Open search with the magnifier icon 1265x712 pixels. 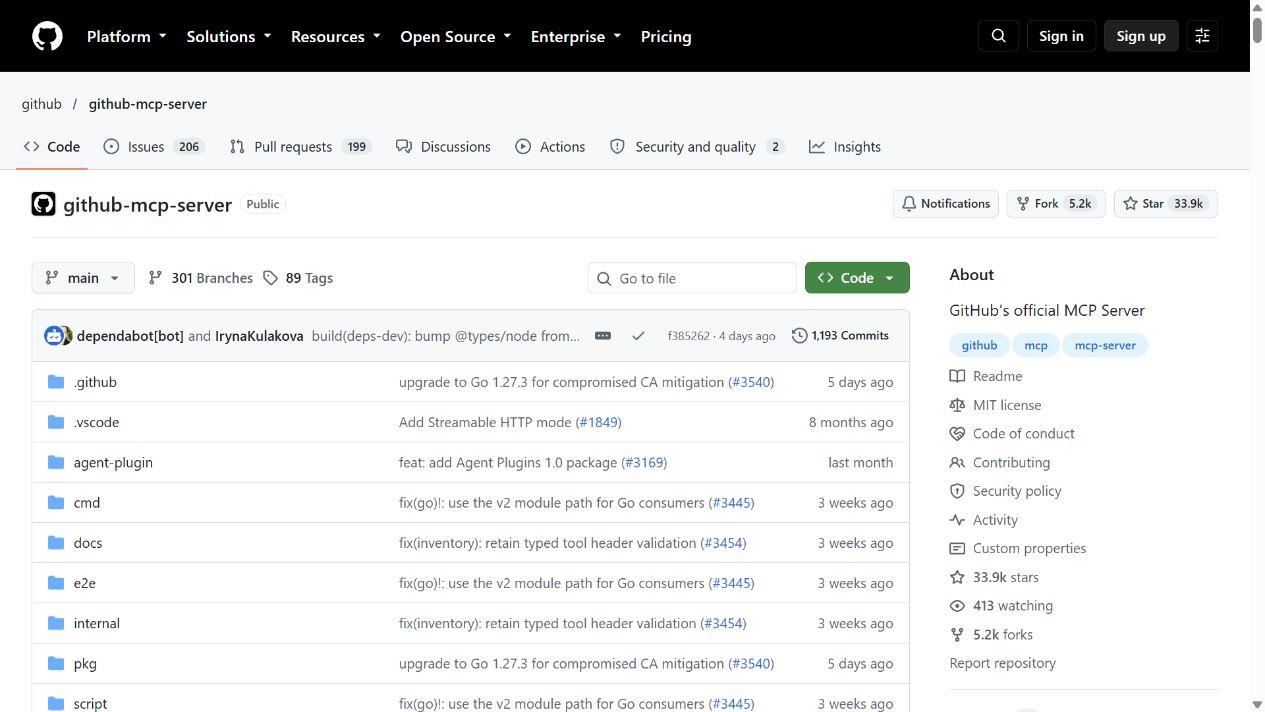pyautogui.click(x=998, y=36)
